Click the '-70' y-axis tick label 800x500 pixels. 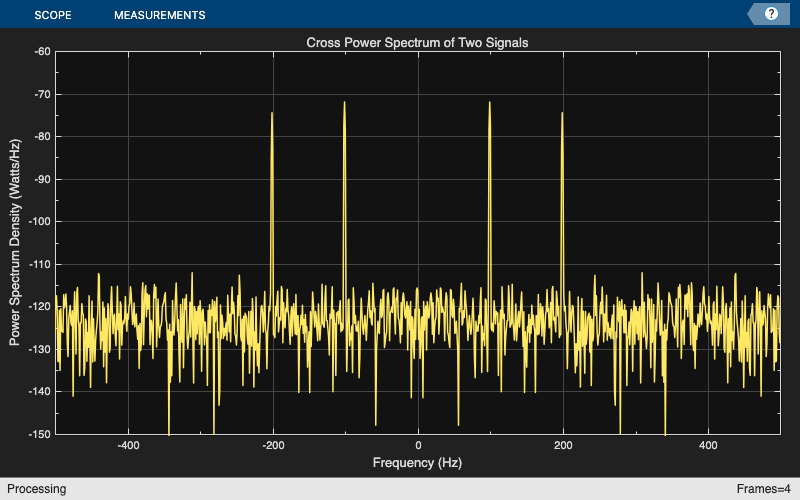click(x=42, y=94)
